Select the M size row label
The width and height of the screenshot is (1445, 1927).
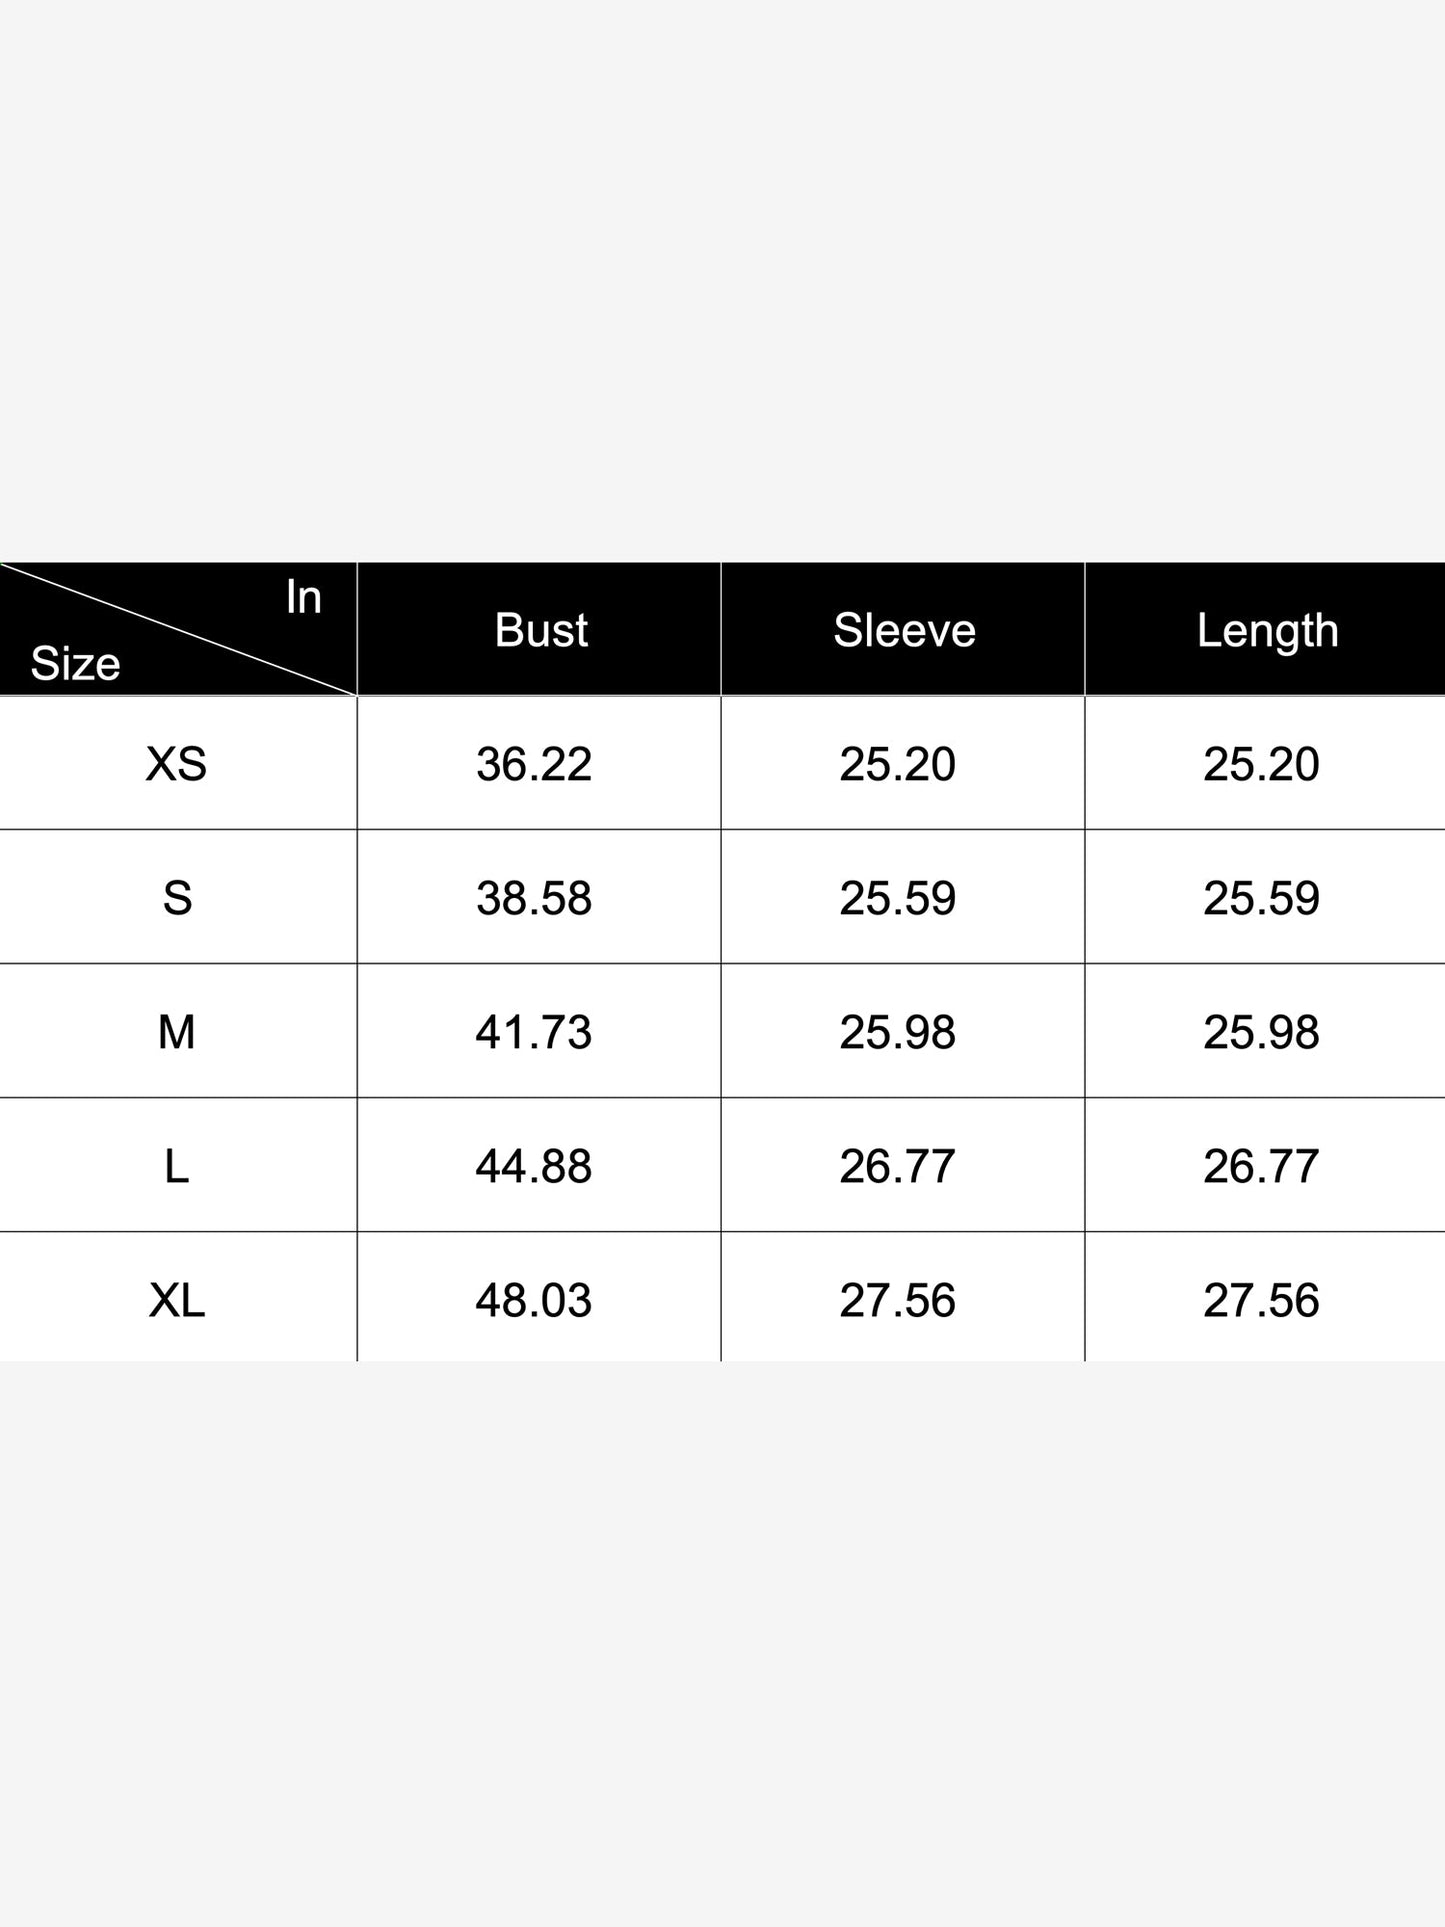tap(176, 1032)
